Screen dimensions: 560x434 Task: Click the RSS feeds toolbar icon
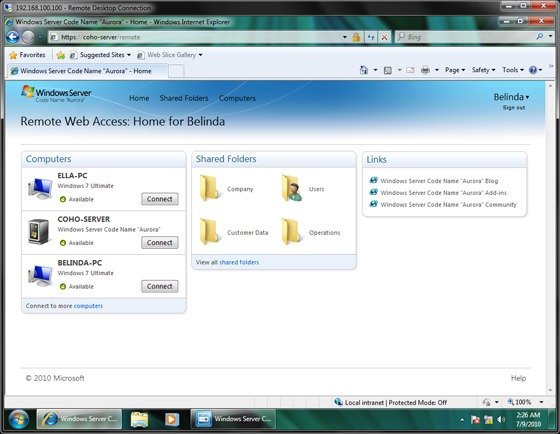tap(388, 70)
